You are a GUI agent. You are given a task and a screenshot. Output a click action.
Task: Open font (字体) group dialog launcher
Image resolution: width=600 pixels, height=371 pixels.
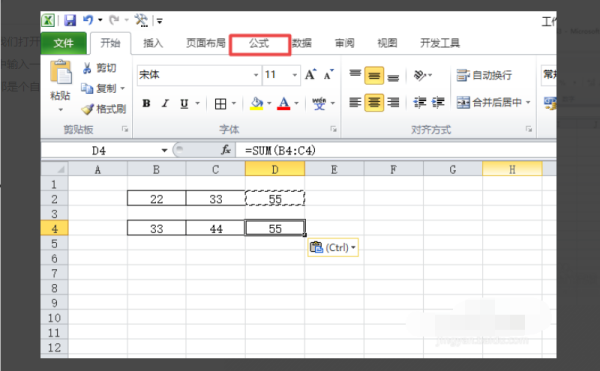(334, 129)
